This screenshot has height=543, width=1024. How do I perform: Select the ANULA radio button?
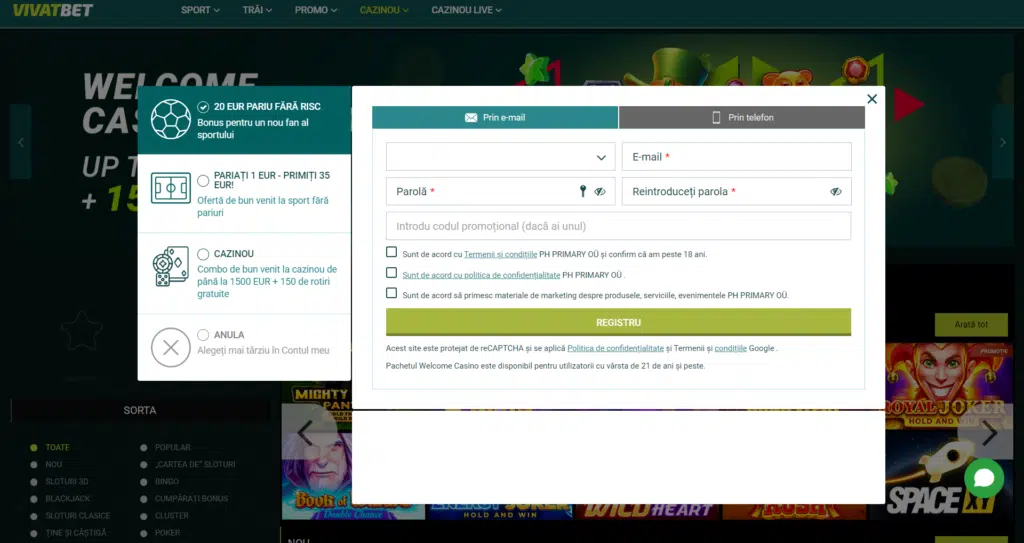203,335
